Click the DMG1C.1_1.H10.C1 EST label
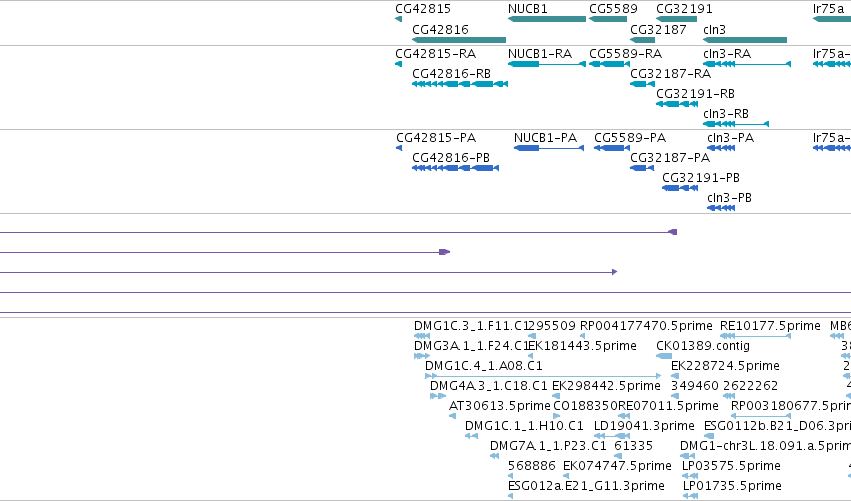This screenshot has height=501, width=851. click(x=524, y=426)
